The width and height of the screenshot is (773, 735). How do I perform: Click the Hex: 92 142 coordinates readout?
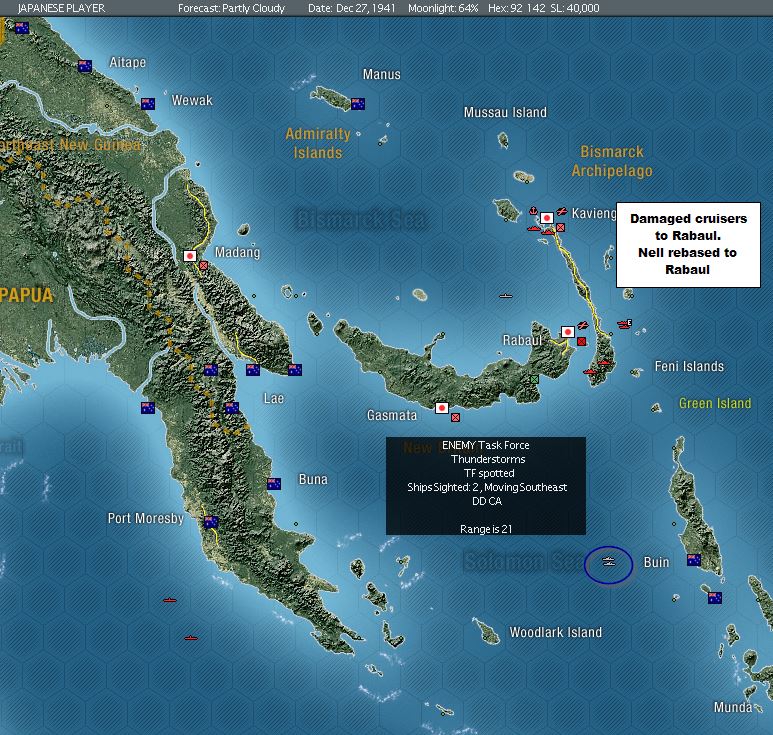pos(517,8)
